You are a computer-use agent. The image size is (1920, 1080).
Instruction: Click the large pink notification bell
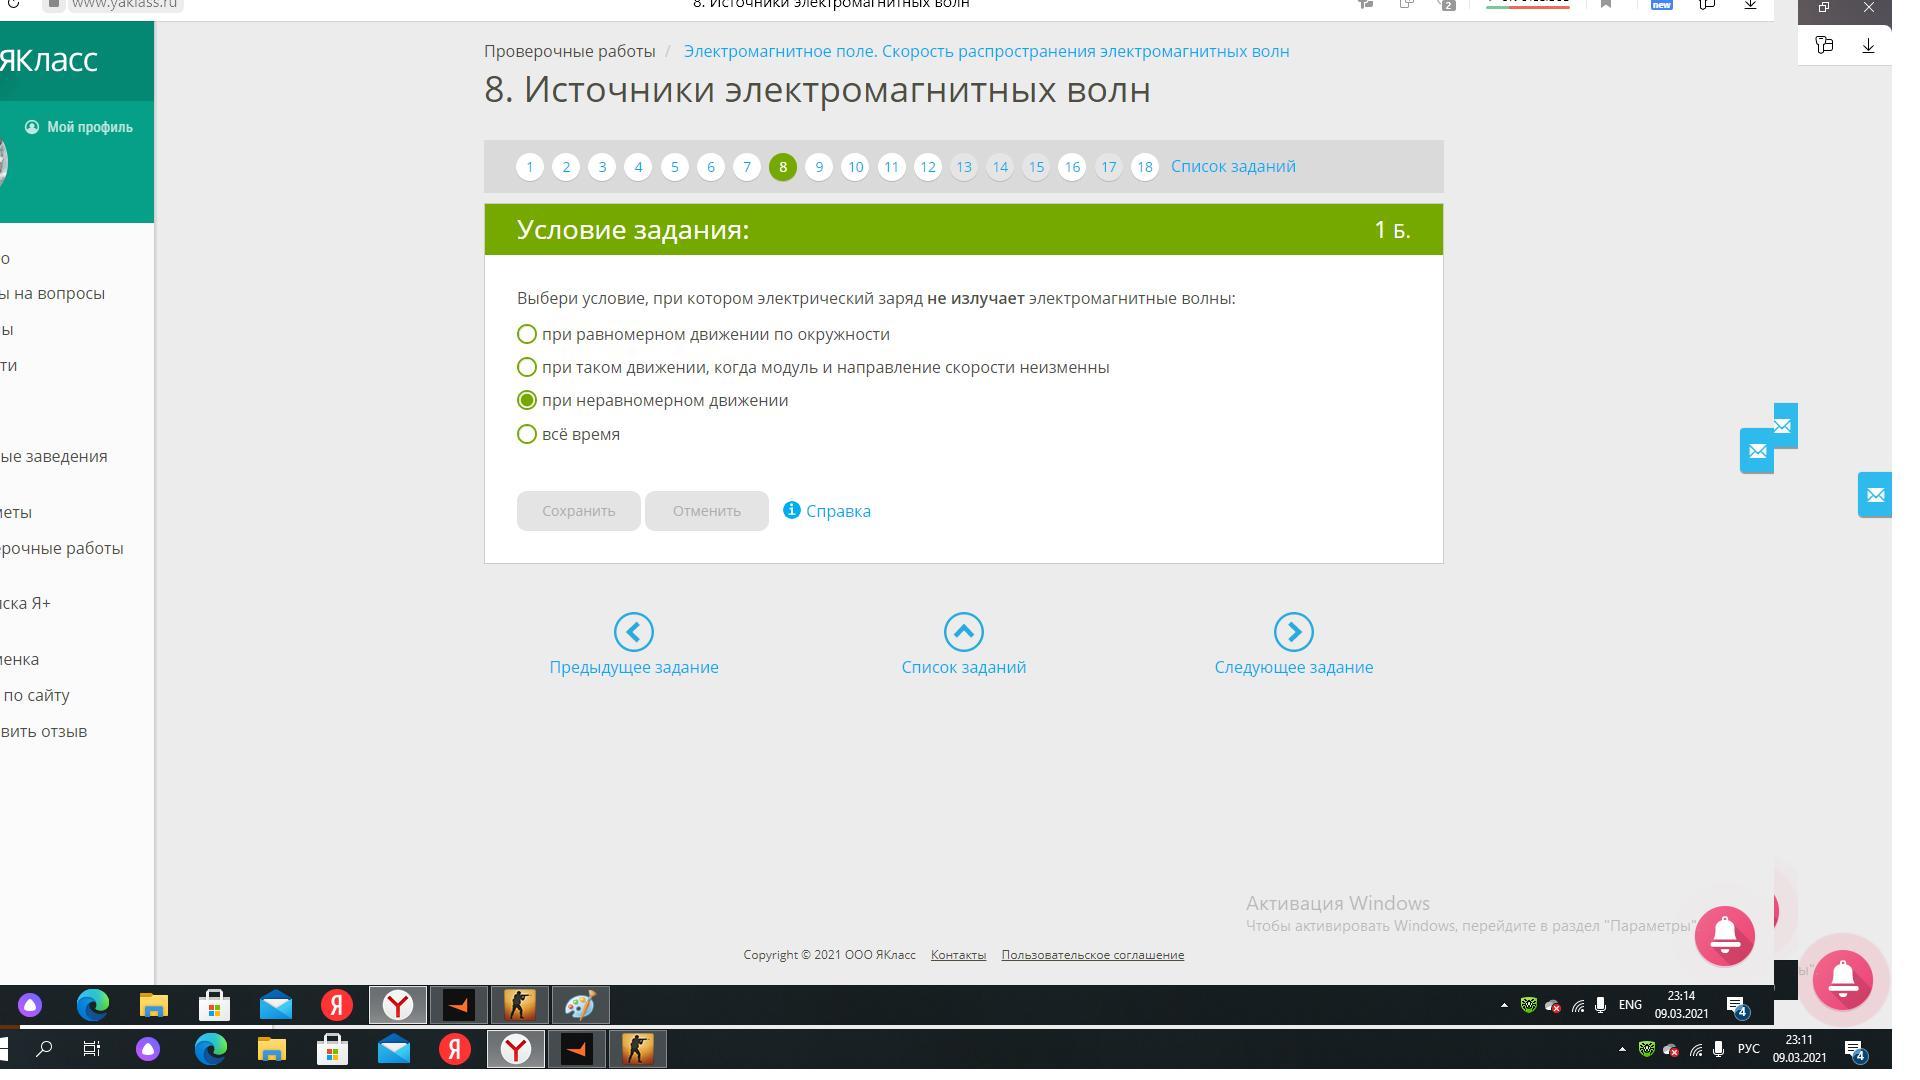(x=1842, y=980)
